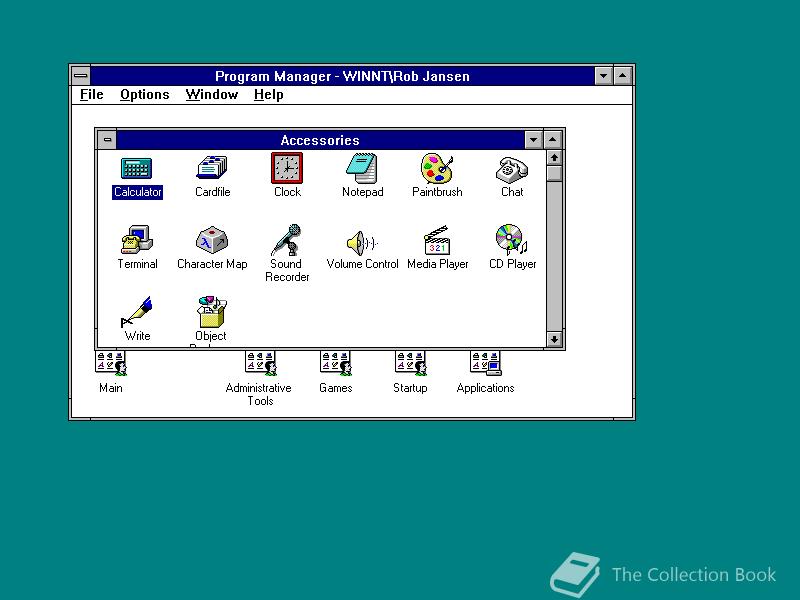This screenshot has height=600, width=800.
Task: Click the Accessories scrollbar down arrow
Action: coord(554,339)
